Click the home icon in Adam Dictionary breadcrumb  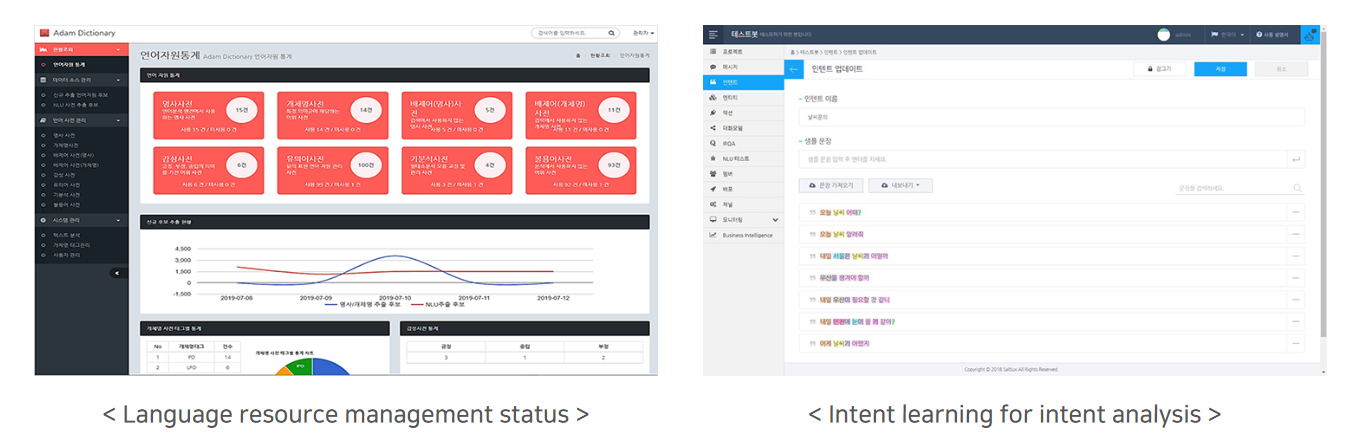(x=578, y=56)
